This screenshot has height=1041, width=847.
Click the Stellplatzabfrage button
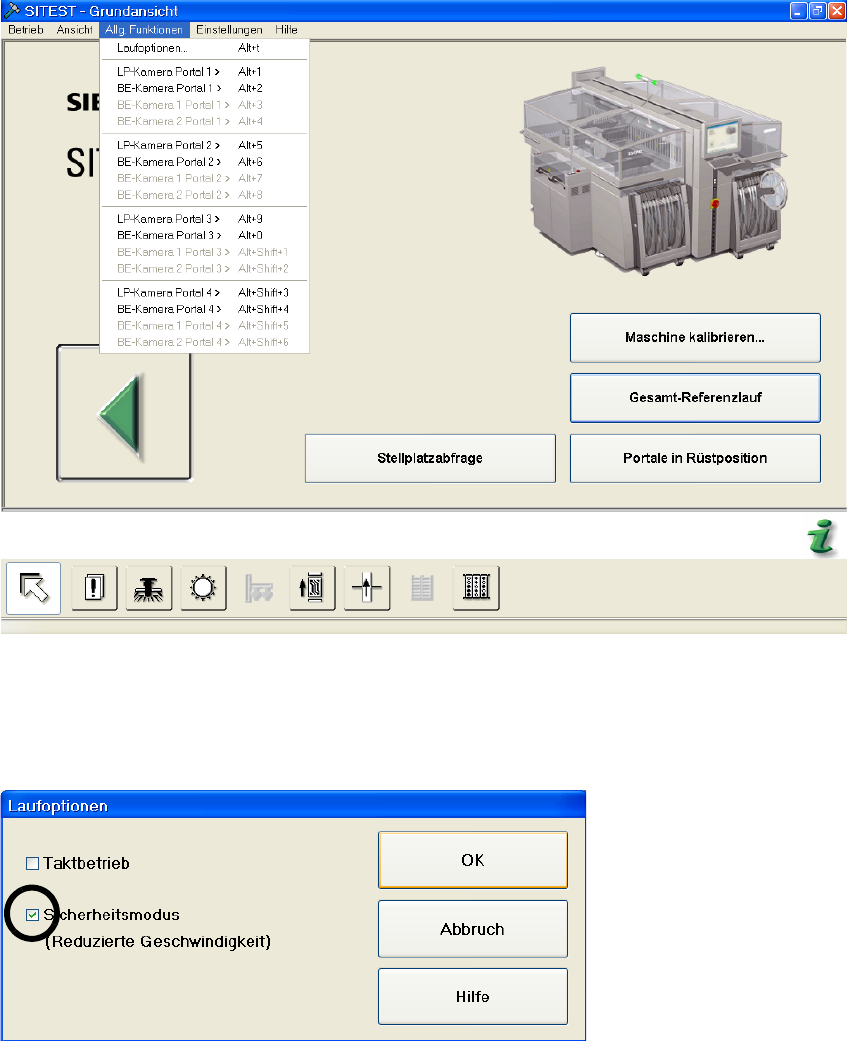pos(430,458)
